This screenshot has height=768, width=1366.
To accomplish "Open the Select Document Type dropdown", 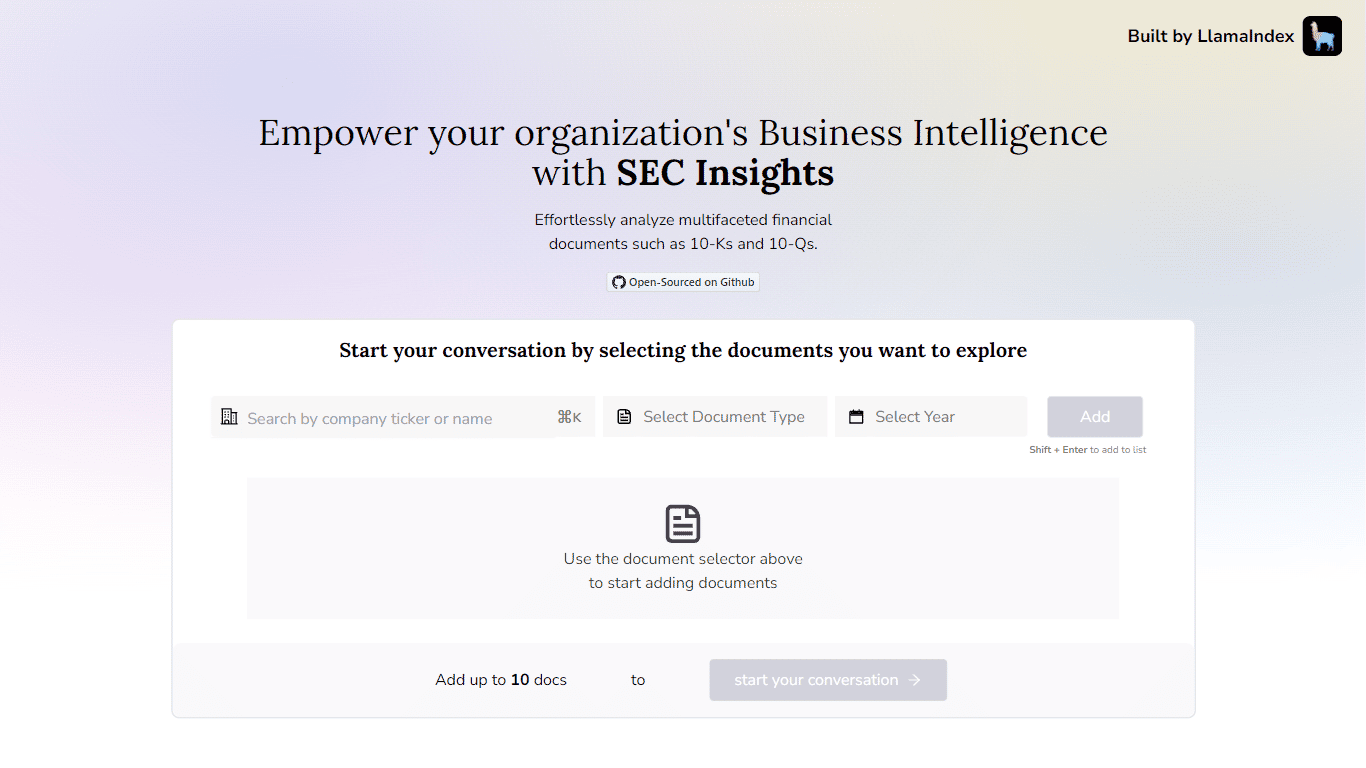I will pos(723,417).
